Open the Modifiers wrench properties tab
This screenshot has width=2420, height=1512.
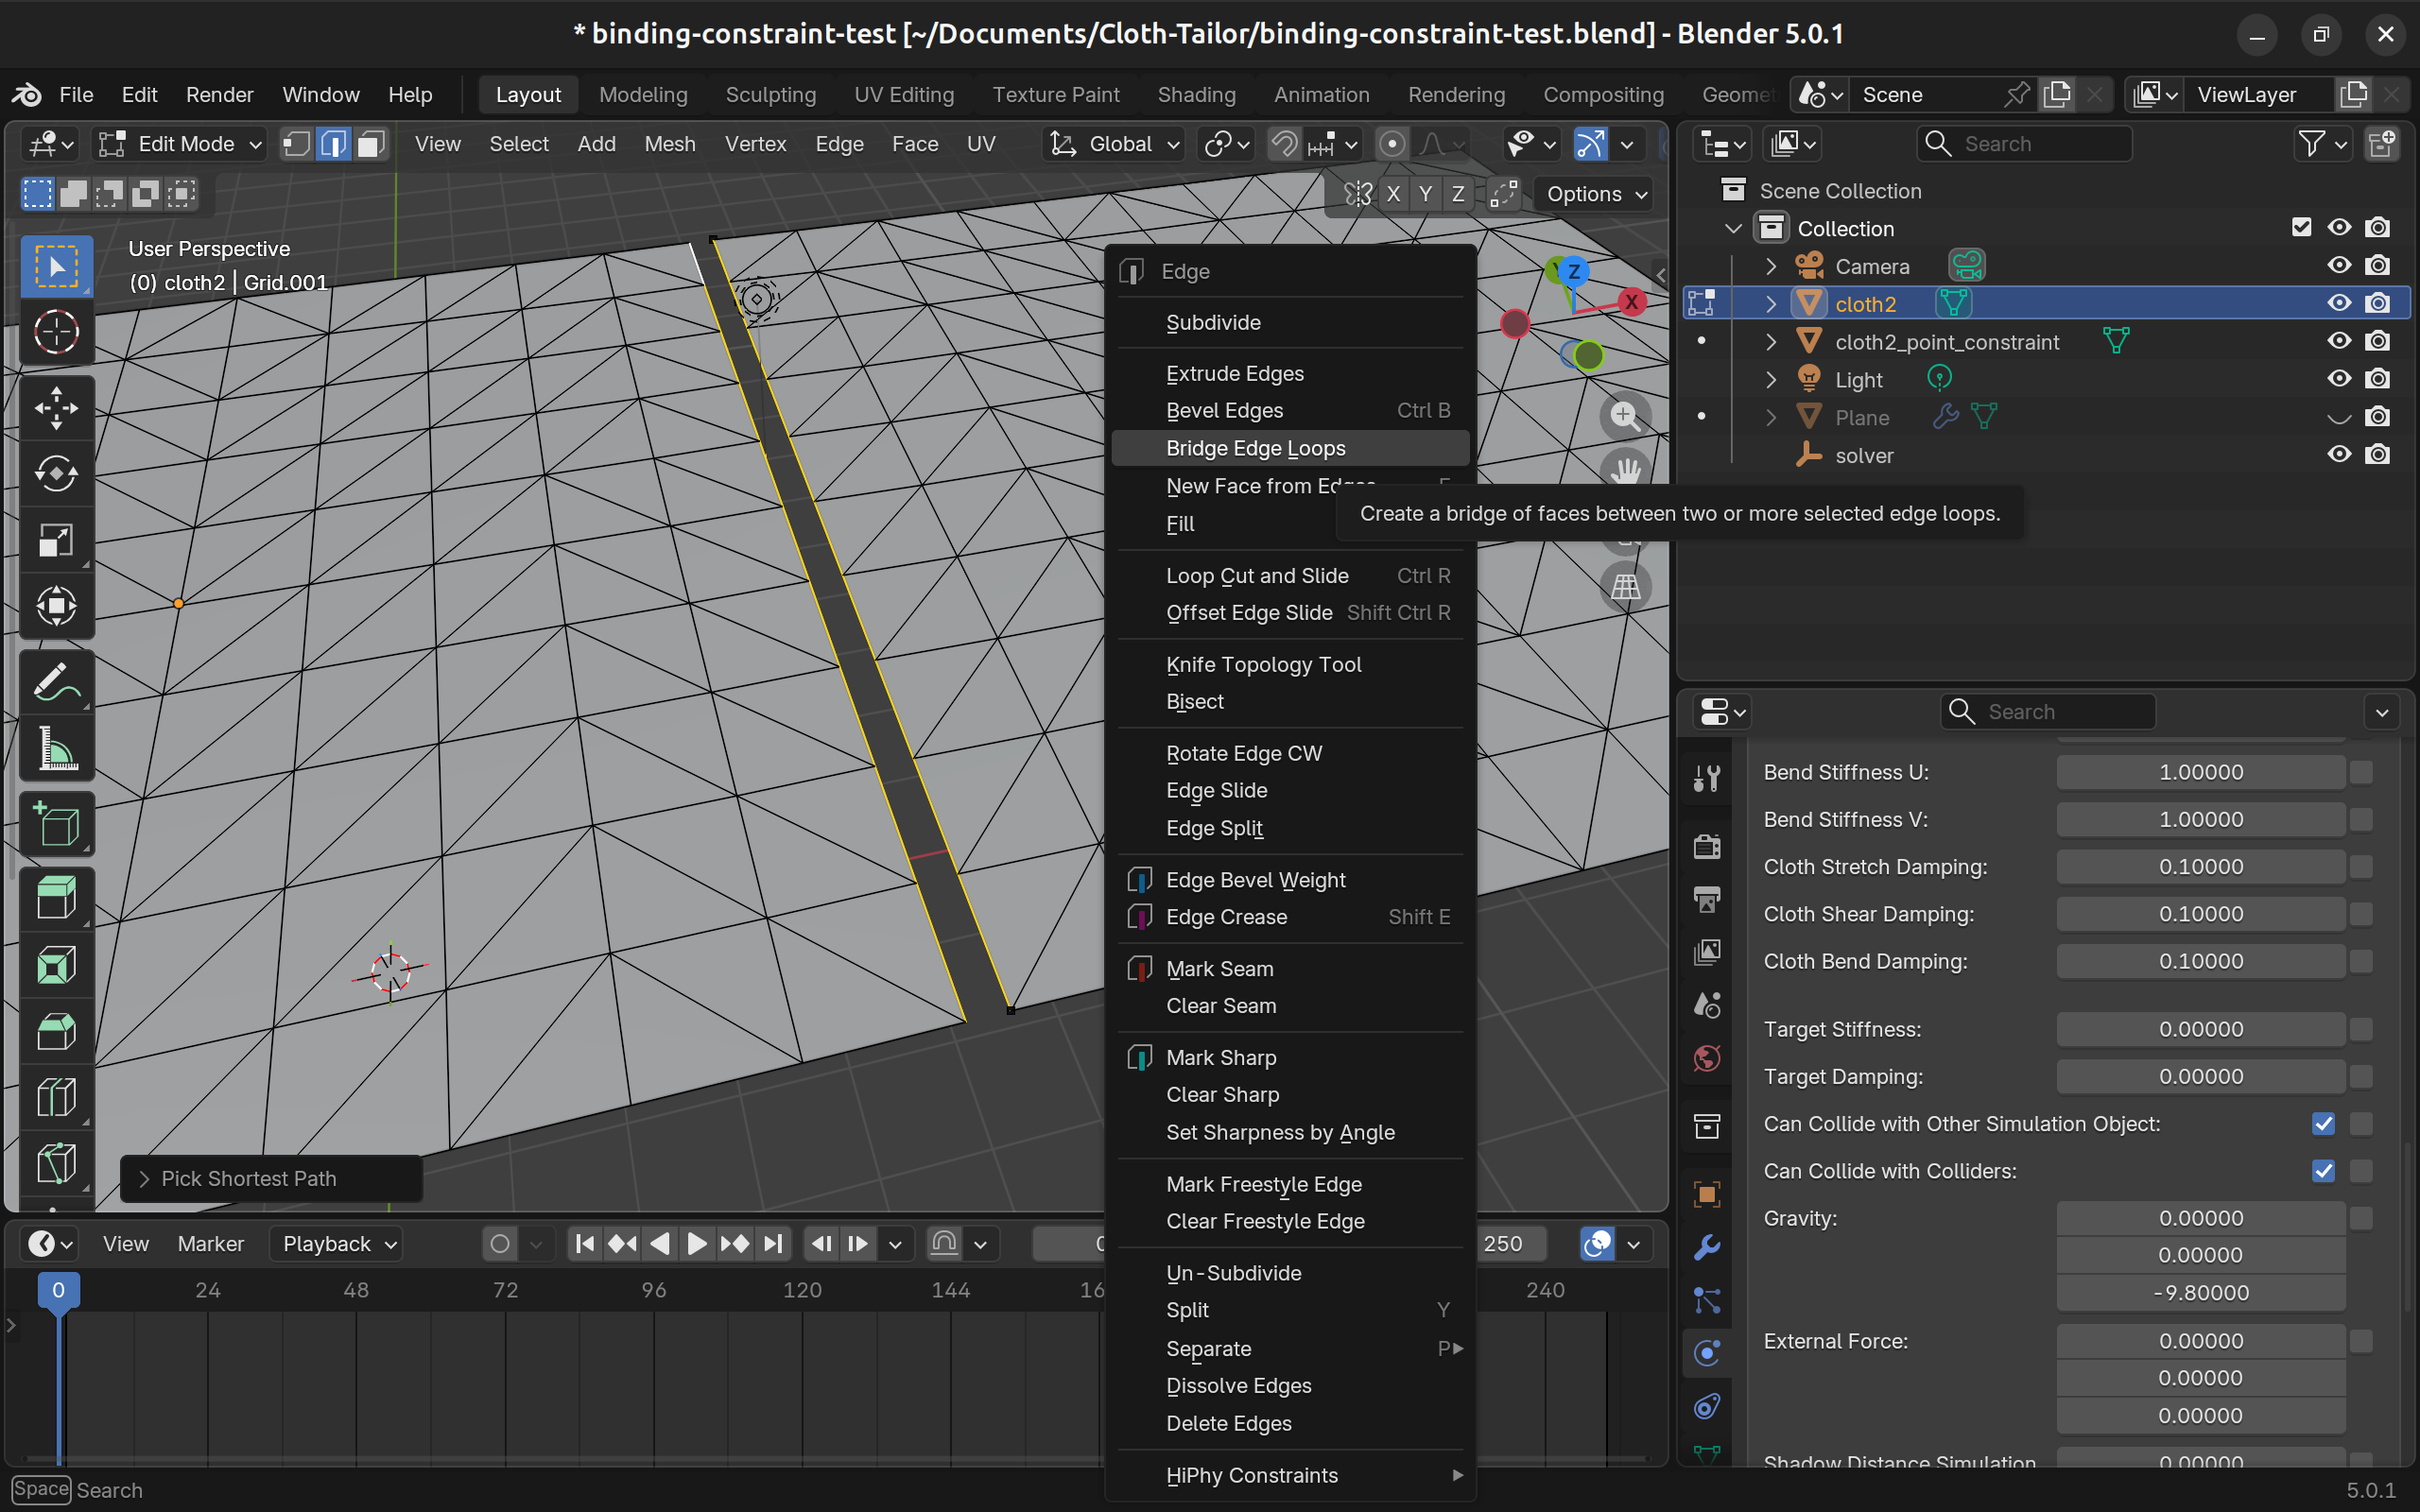(1707, 1247)
